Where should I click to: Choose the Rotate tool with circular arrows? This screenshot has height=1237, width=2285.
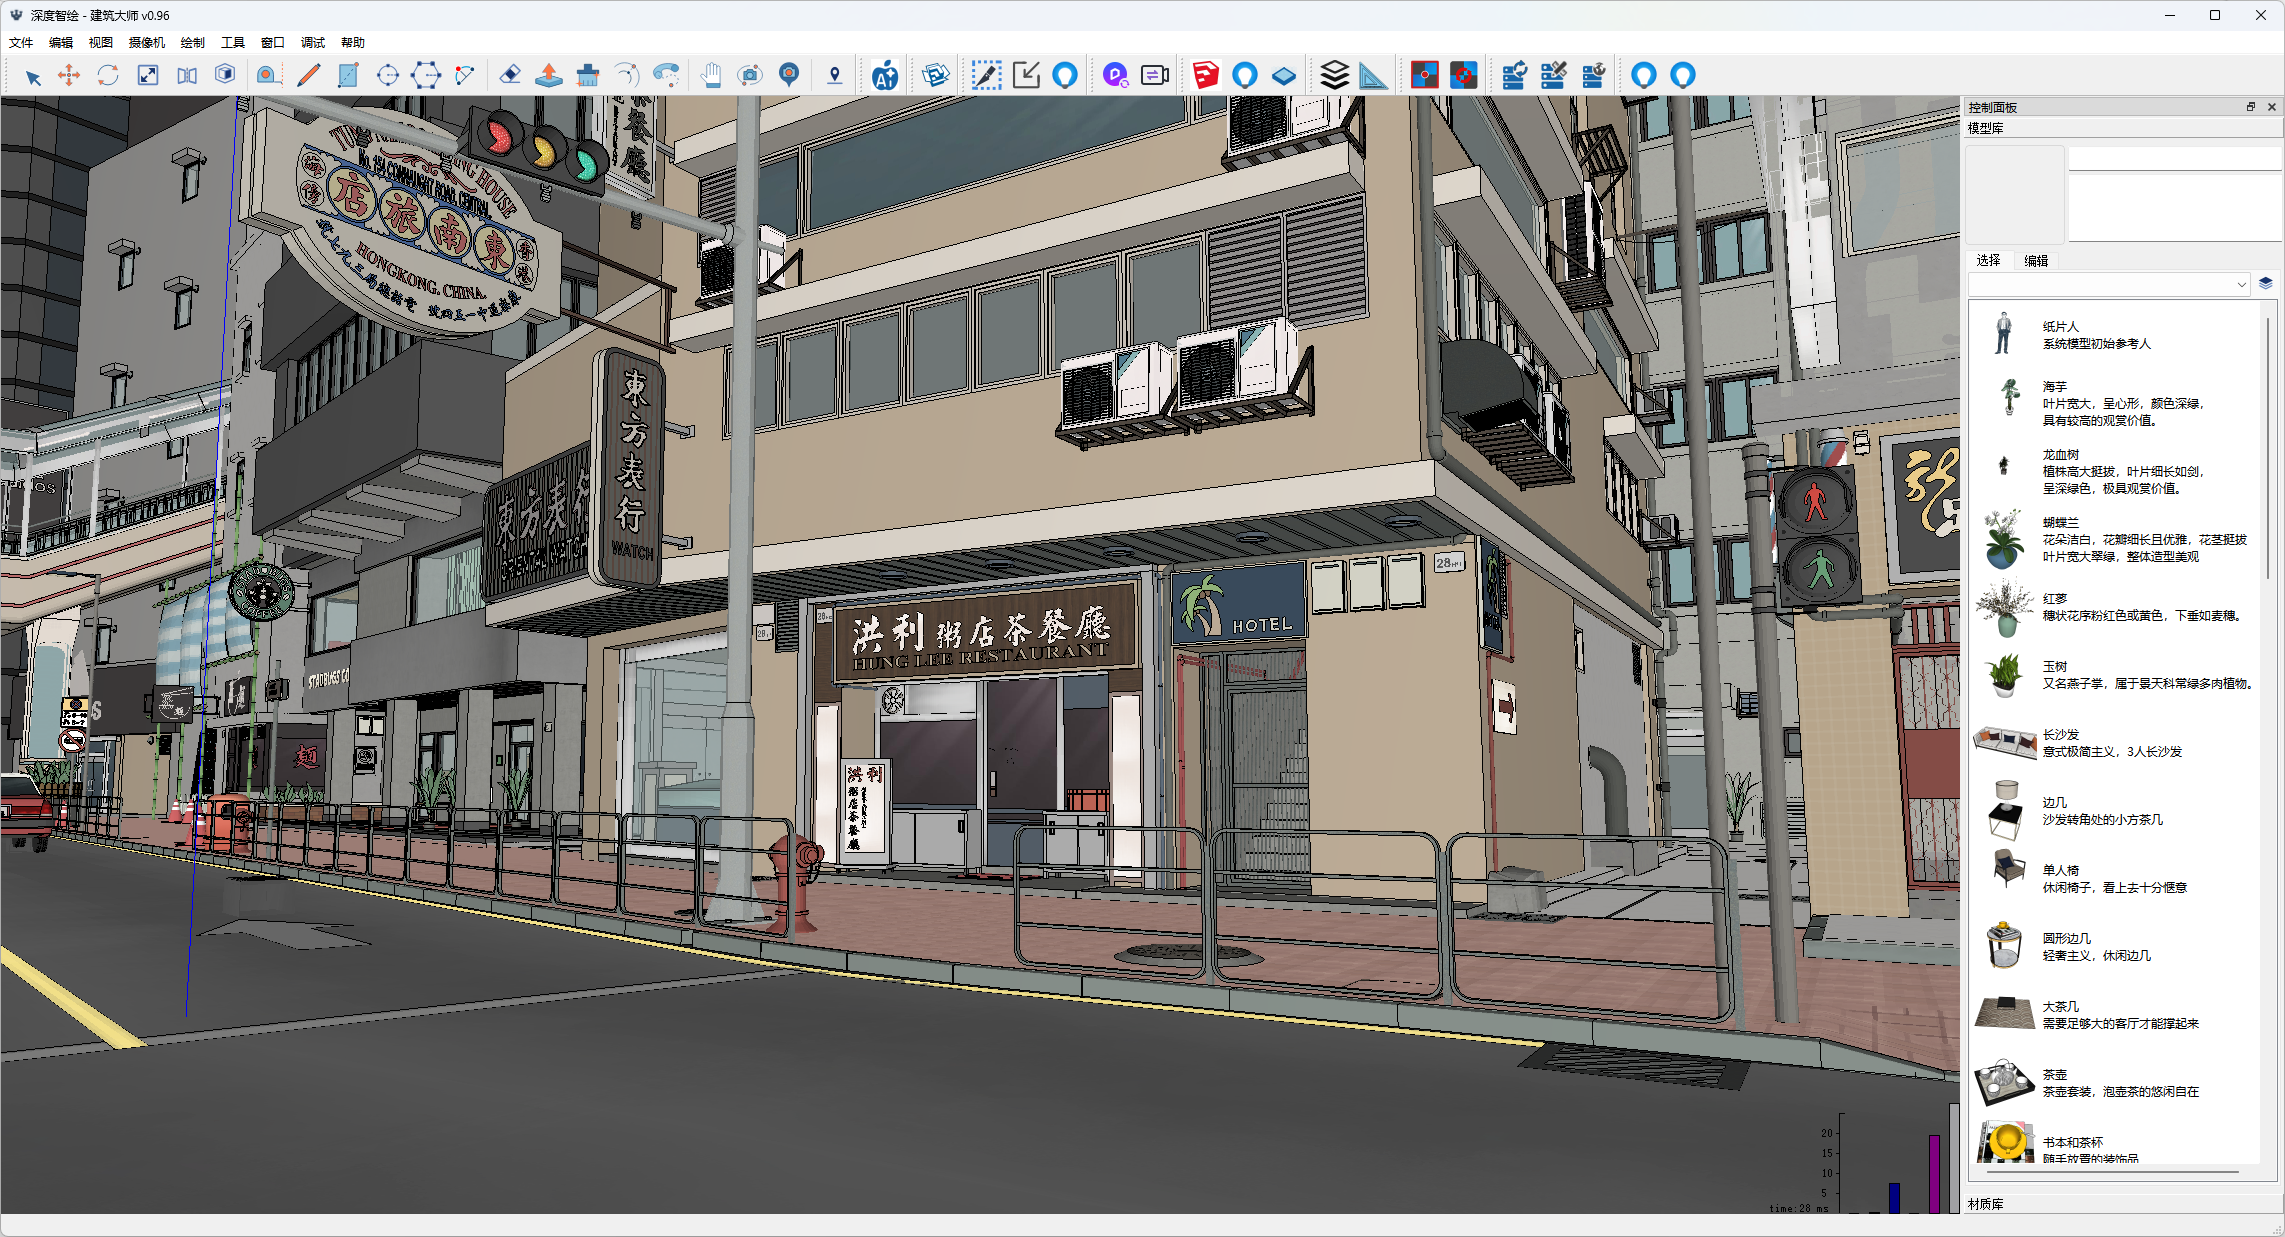tap(108, 76)
